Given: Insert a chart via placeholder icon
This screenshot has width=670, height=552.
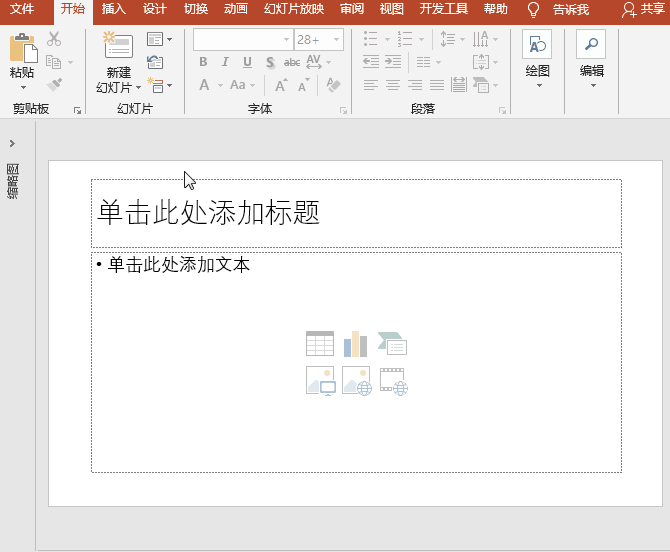Looking at the screenshot, I should coord(356,344).
